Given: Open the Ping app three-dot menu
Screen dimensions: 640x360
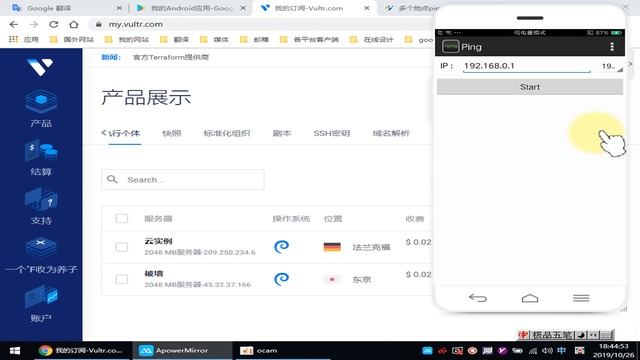Looking at the screenshot, I should click(x=612, y=47).
